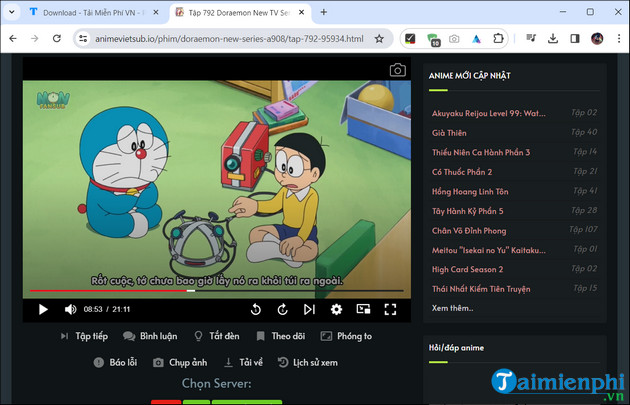Reload the current page
The image size is (630, 405).
57,39
